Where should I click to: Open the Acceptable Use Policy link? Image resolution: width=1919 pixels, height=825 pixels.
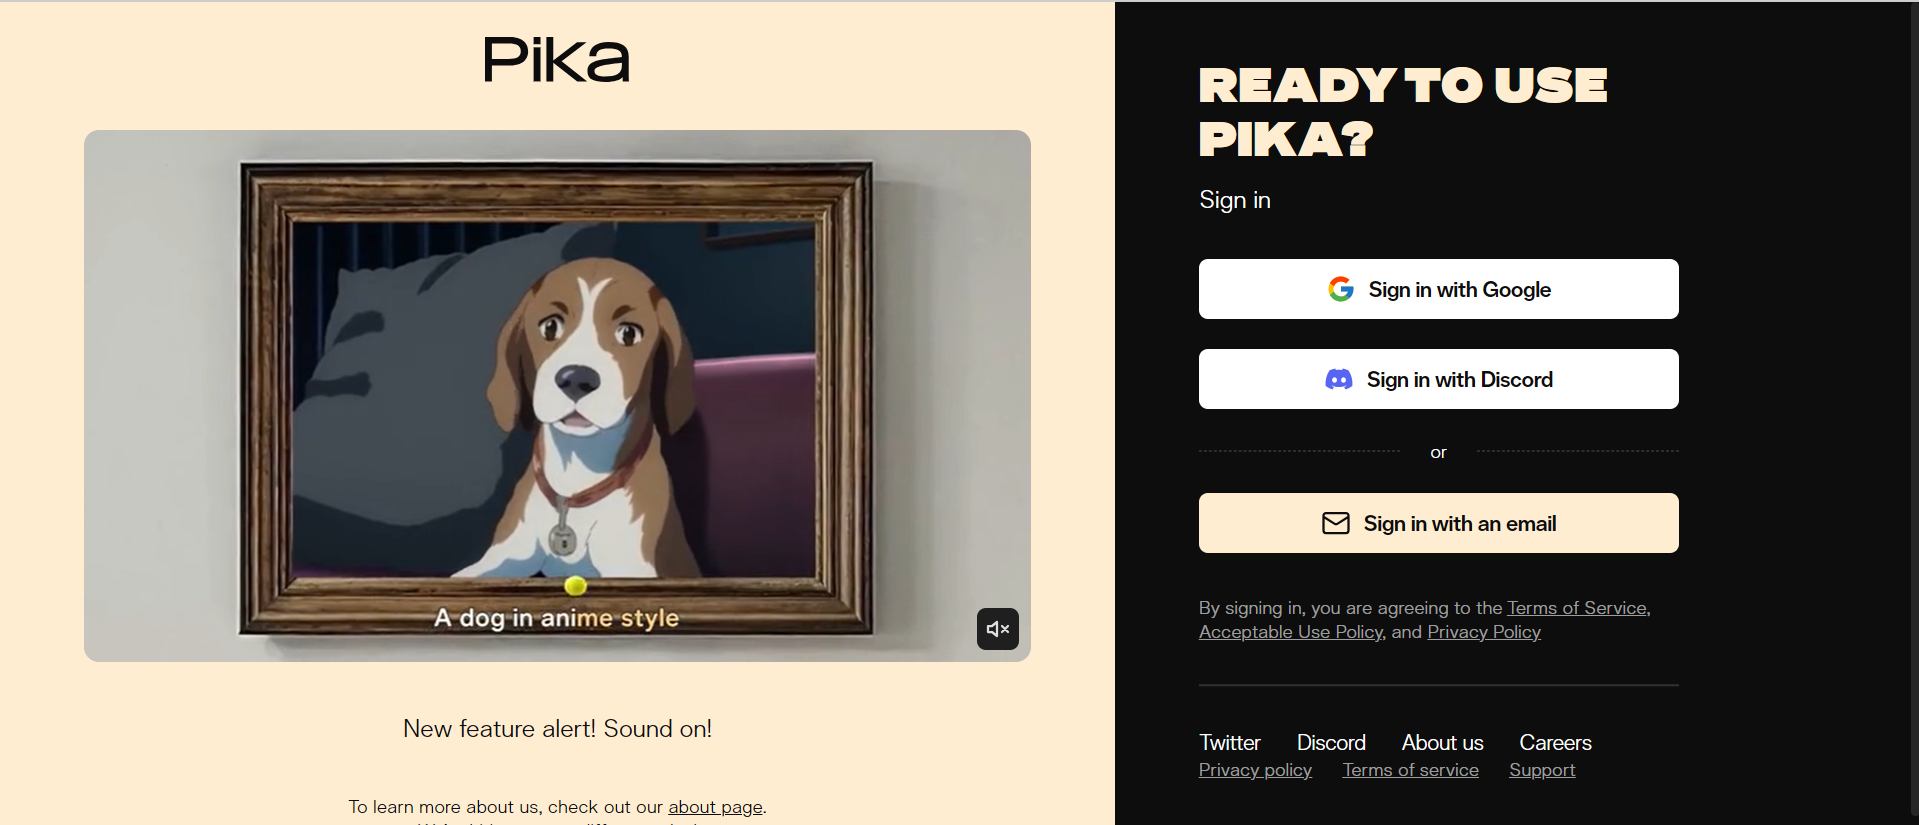click(1291, 632)
